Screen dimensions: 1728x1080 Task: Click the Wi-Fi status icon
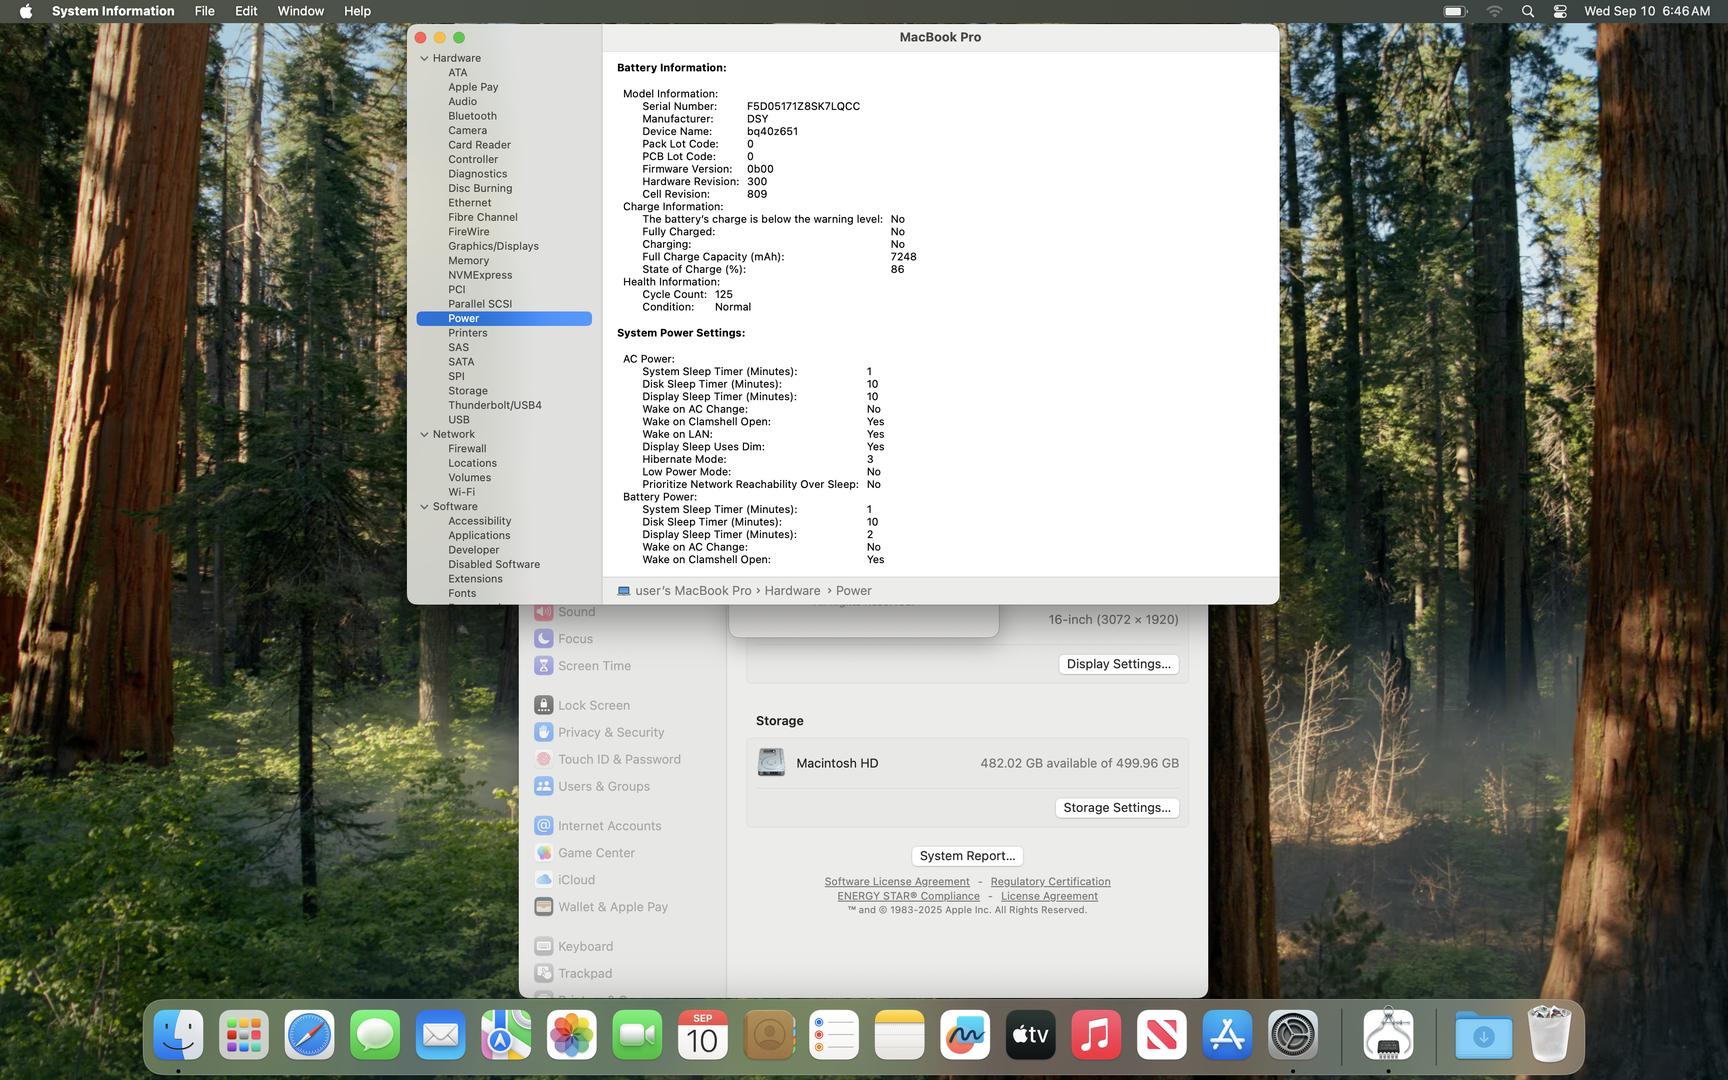pos(1494,11)
